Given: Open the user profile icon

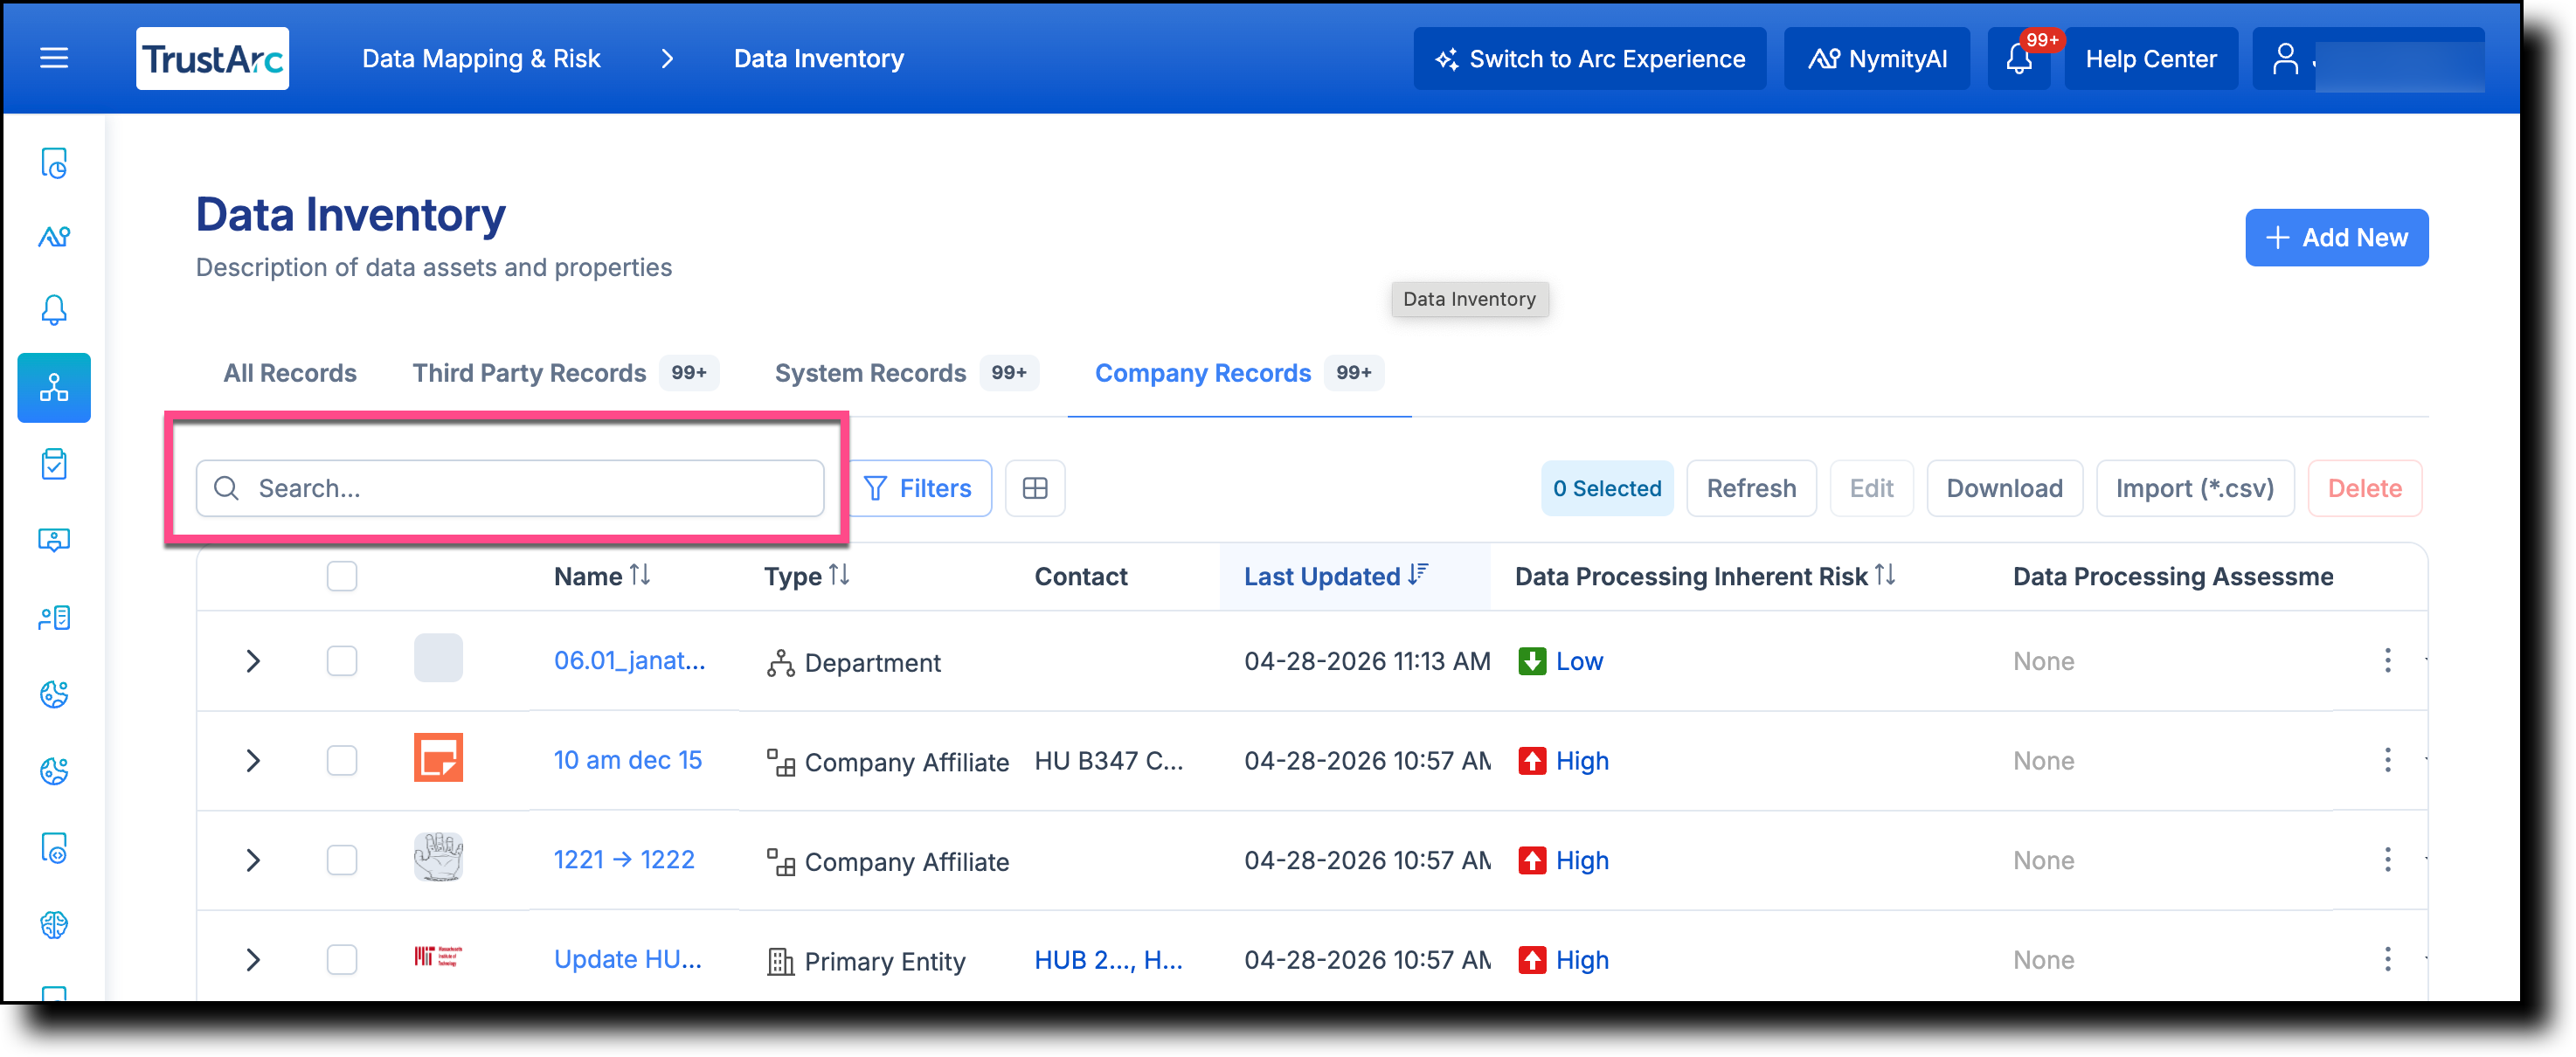Looking at the screenshot, I should click(2285, 58).
